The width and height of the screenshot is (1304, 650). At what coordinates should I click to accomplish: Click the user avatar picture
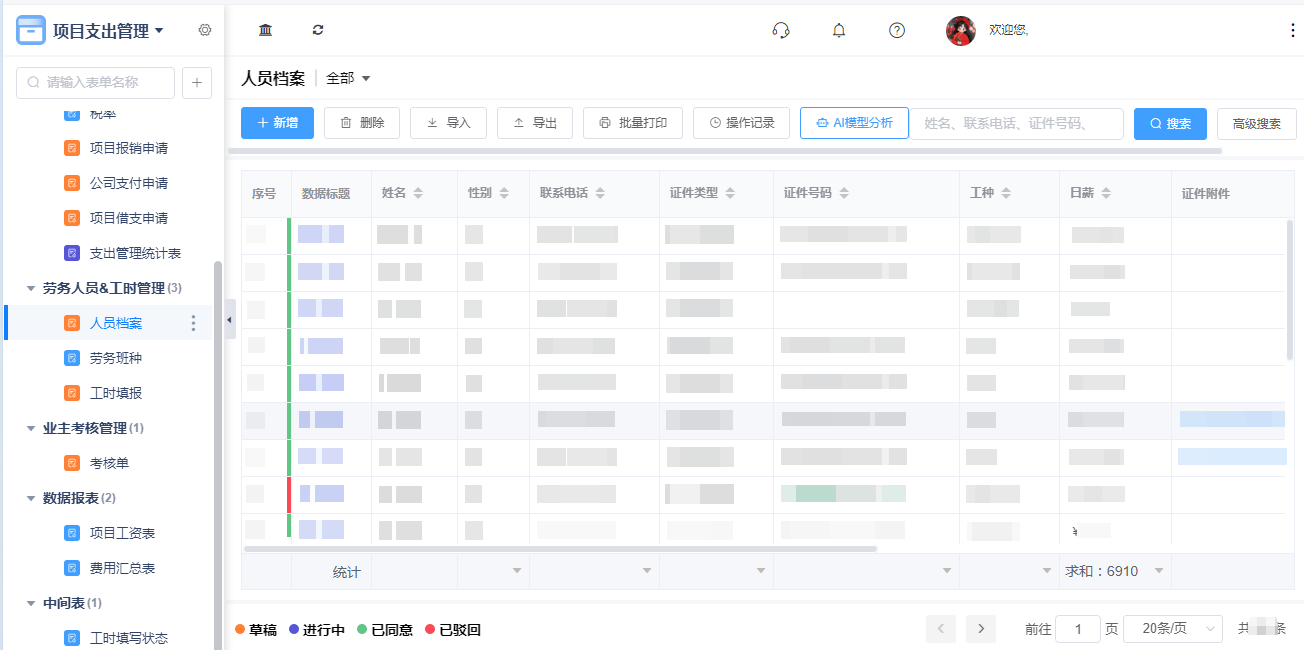(x=961, y=31)
